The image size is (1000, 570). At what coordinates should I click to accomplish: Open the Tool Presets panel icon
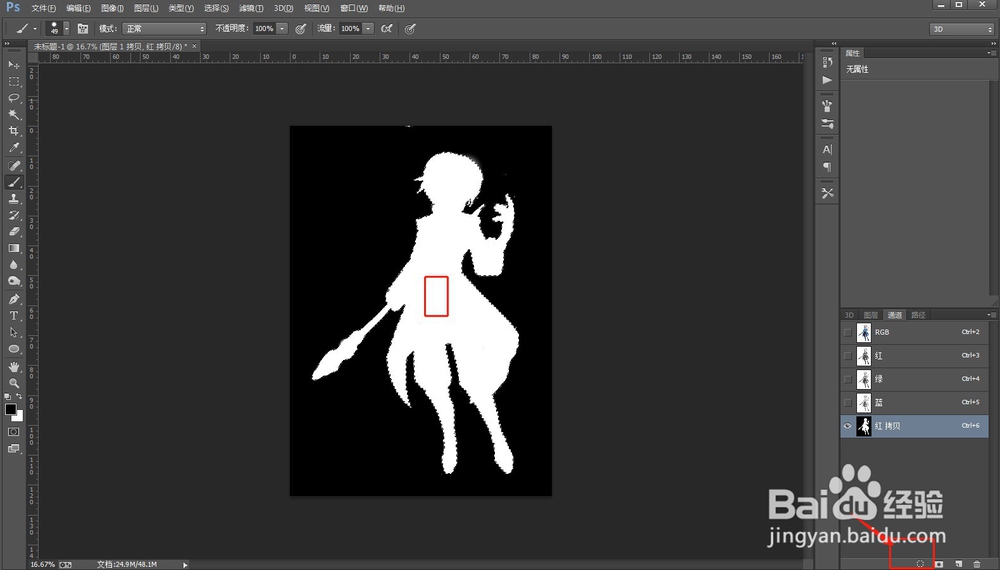pyautogui.click(x=827, y=193)
